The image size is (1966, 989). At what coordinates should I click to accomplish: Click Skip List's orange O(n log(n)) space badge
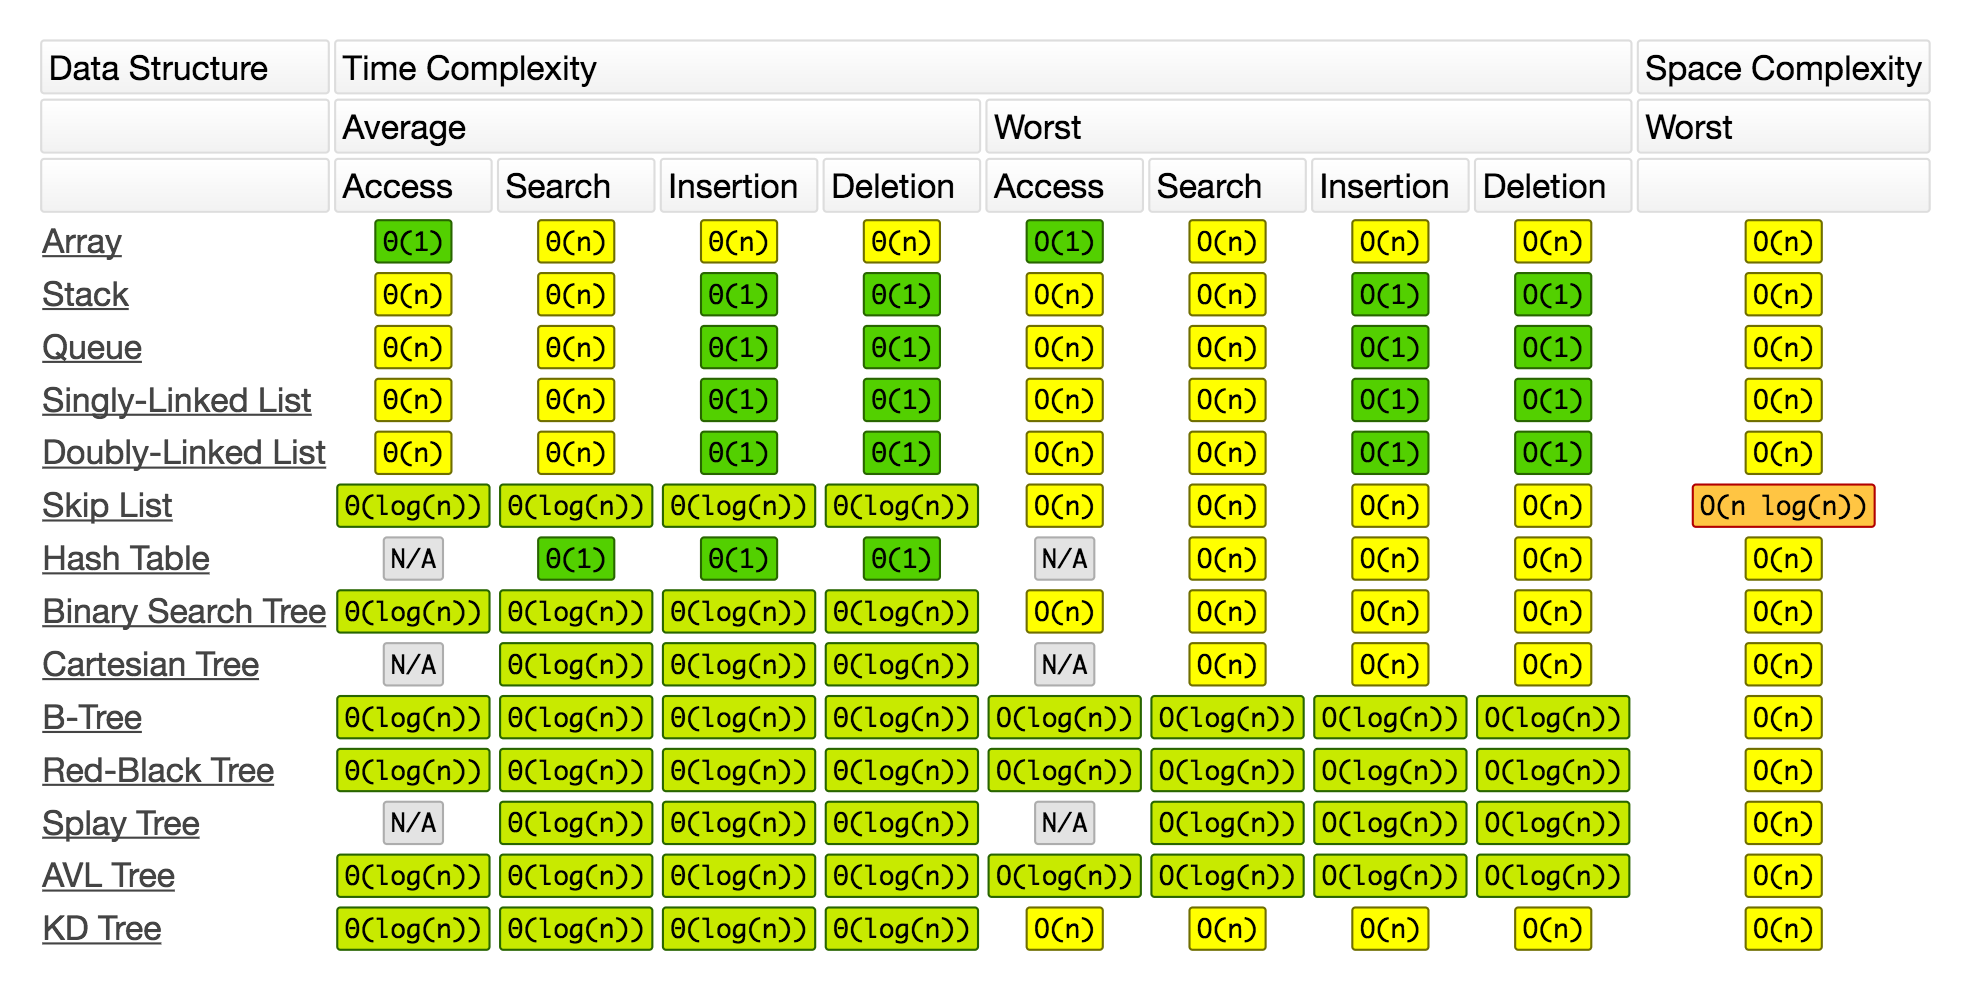coord(1783,506)
